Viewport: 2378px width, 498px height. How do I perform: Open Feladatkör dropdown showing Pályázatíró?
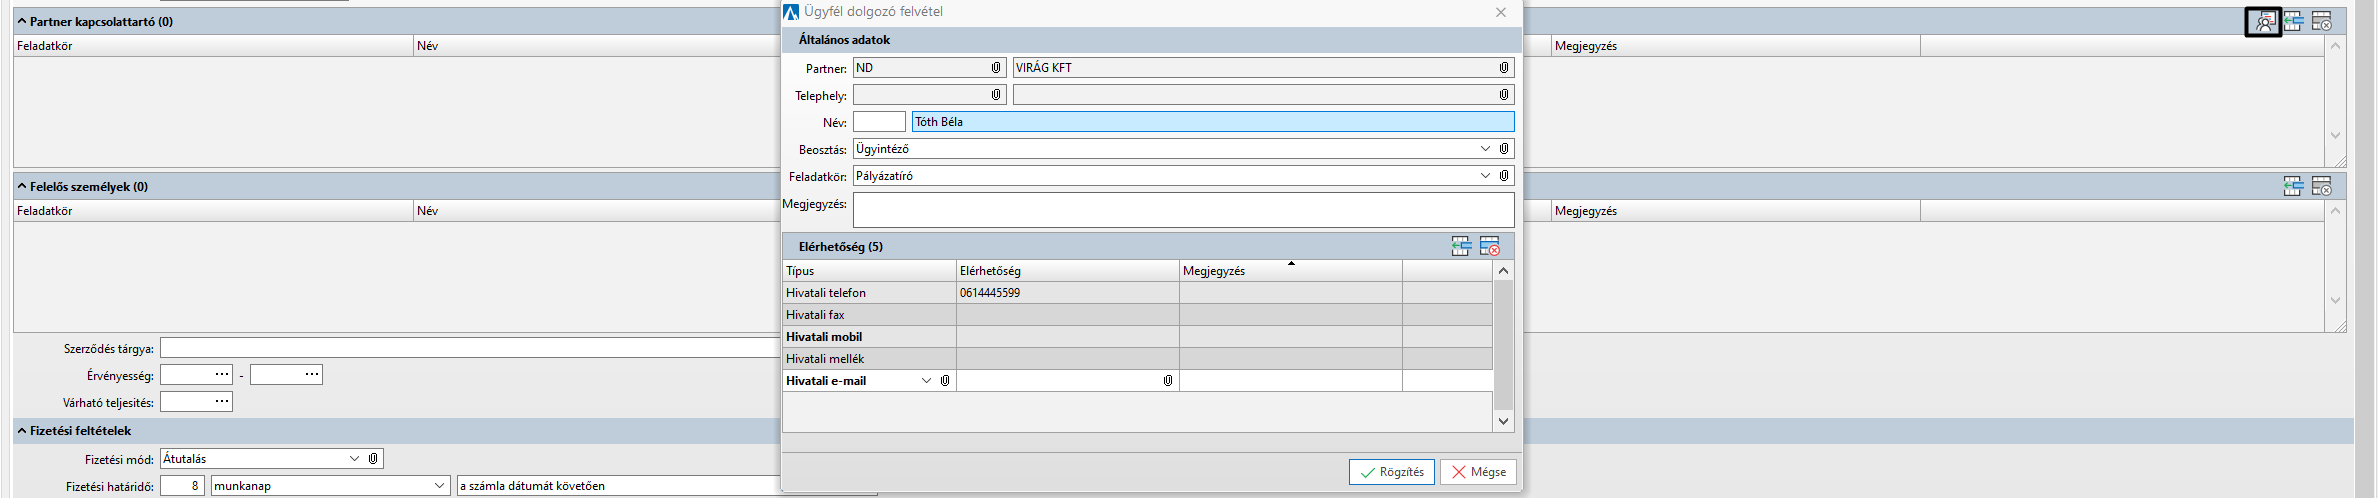click(1485, 175)
